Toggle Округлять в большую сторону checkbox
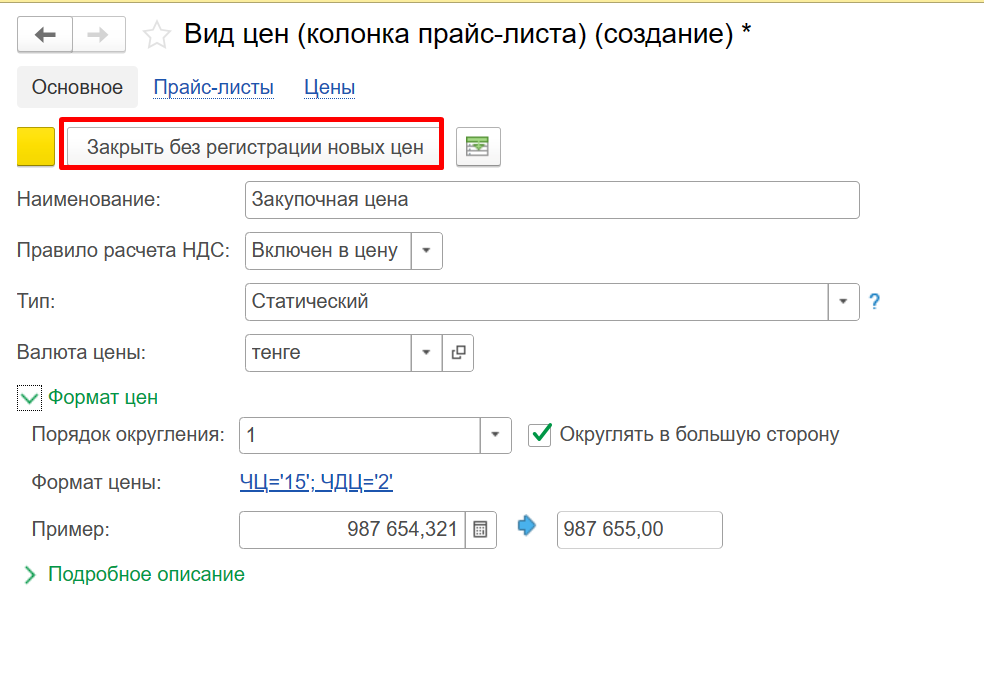Viewport: 984px width, 681px height. point(540,435)
